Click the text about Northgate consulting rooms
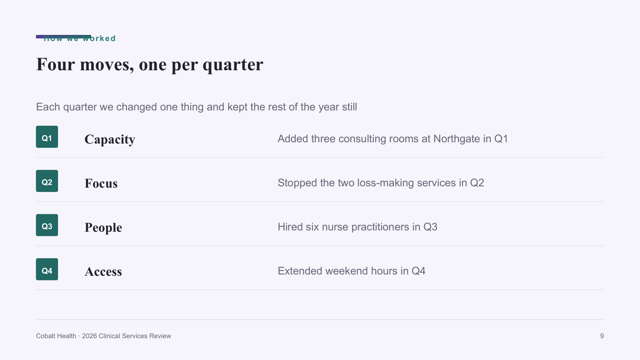This screenshot has width=640, height=360. click(393, 139)
